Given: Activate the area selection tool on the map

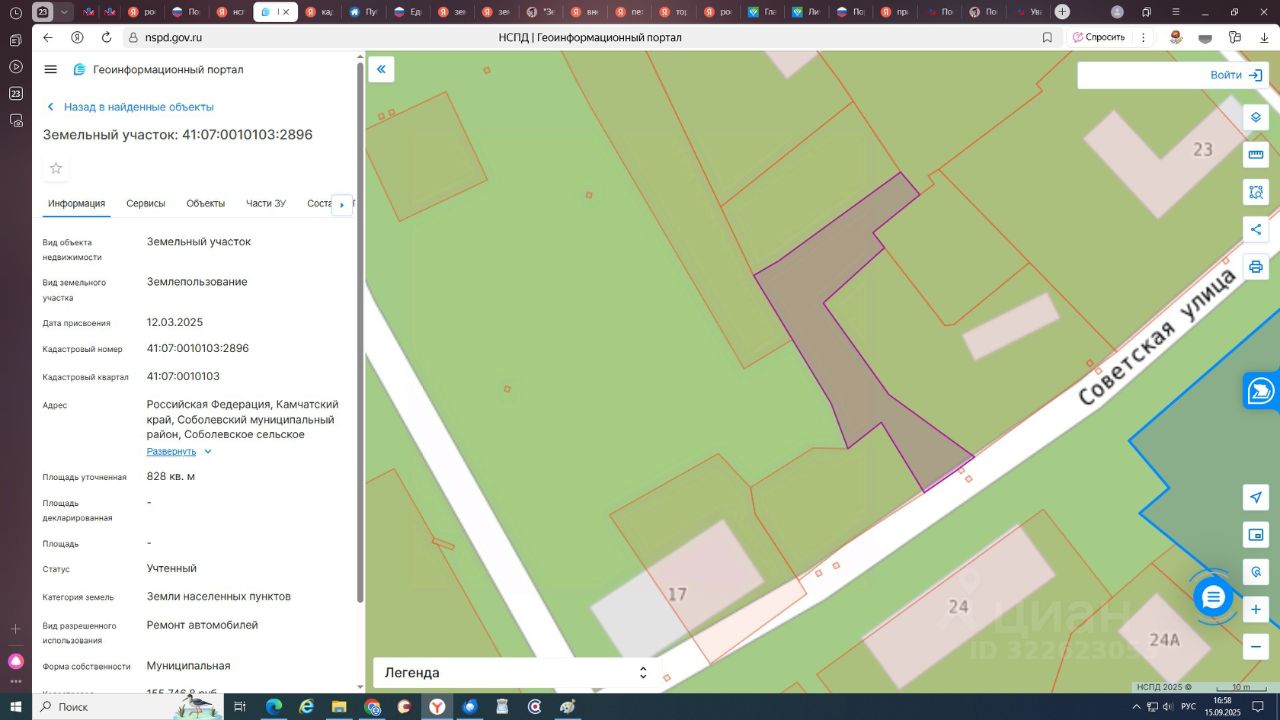Looking at the screenshot, I should coord(1256,192).
